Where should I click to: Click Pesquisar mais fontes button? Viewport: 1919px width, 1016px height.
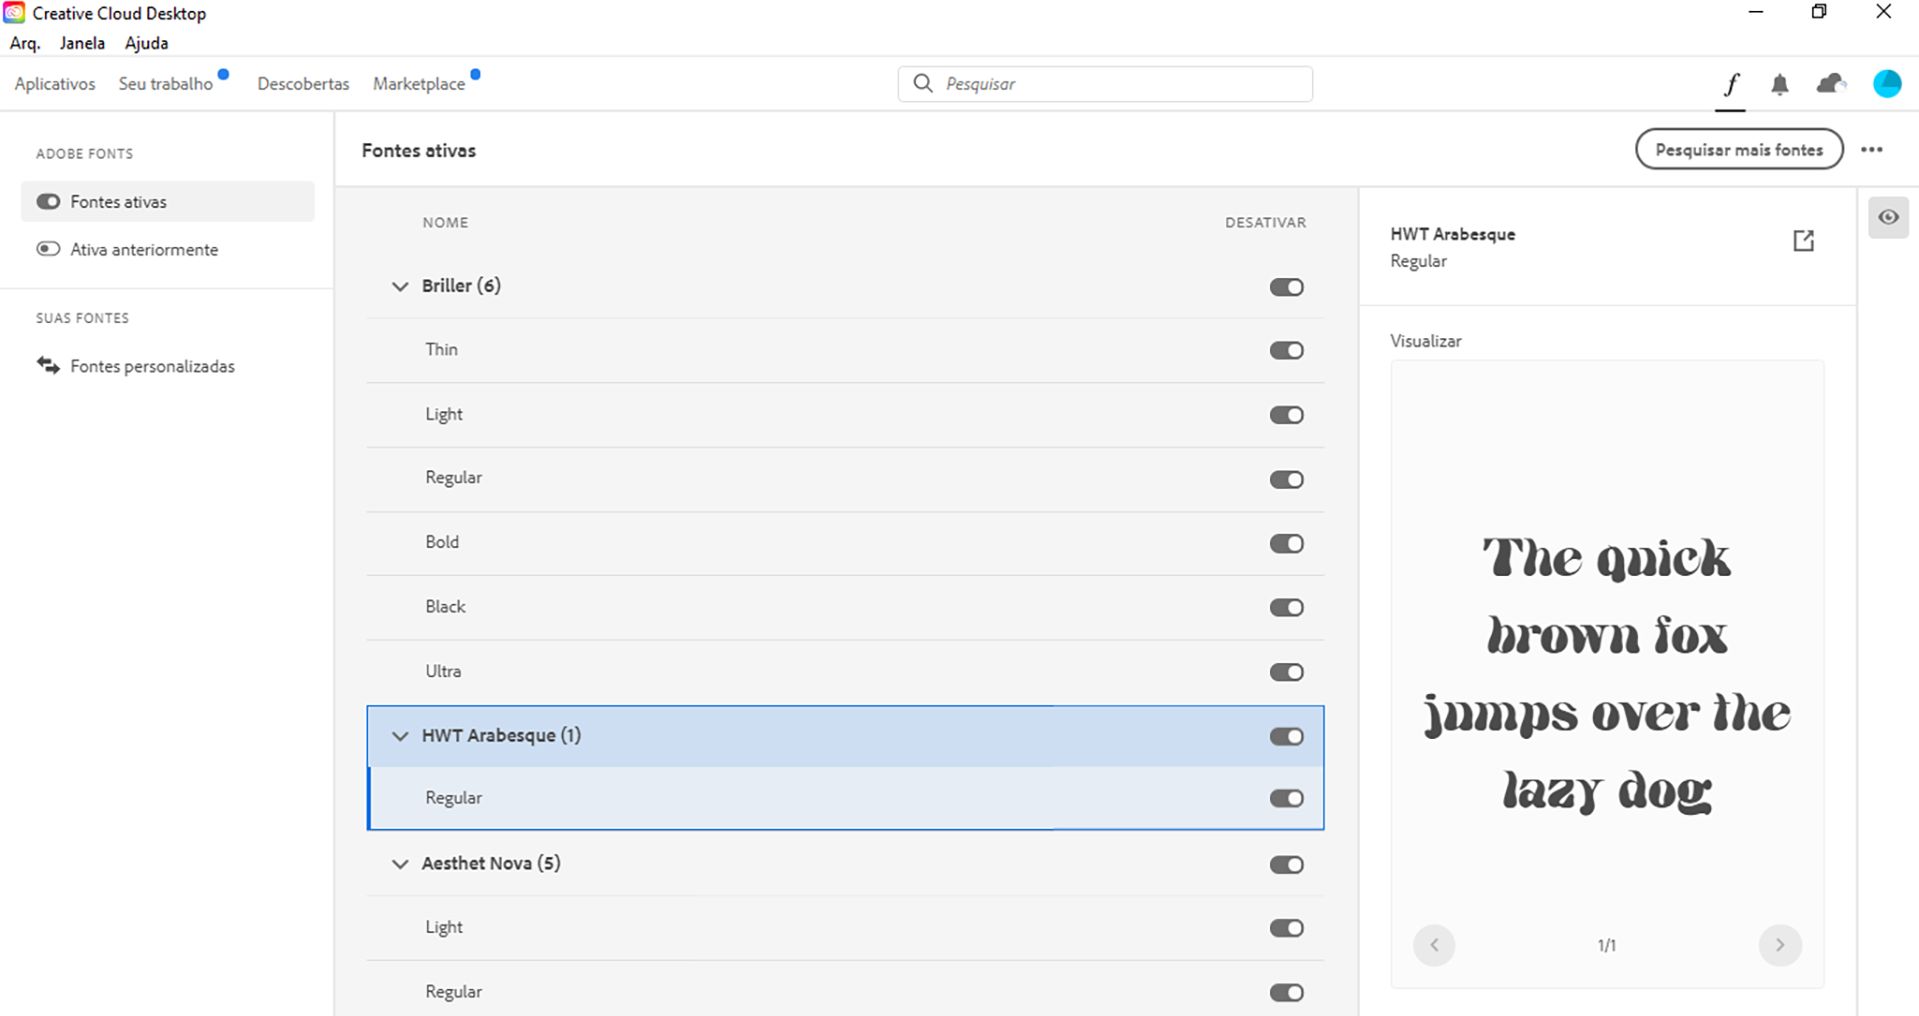click(1739, 150)
